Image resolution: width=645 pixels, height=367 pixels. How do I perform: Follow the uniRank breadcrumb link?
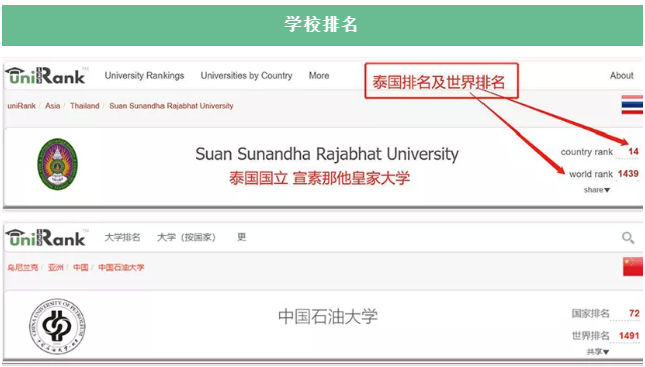pos(21,106)
